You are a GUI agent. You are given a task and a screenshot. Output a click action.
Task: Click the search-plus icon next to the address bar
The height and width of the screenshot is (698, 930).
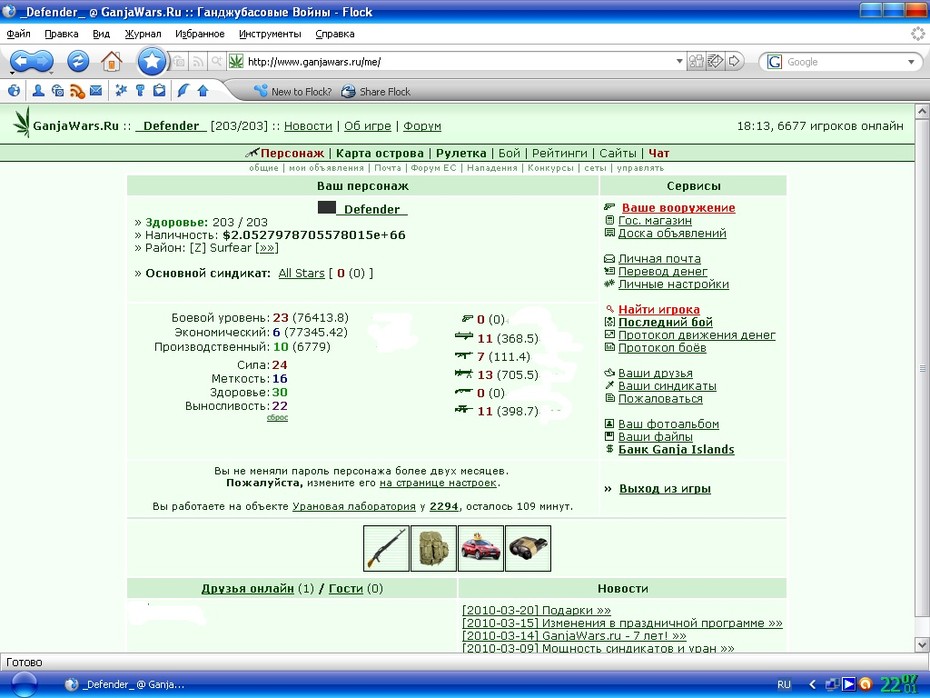pos(216,61)
